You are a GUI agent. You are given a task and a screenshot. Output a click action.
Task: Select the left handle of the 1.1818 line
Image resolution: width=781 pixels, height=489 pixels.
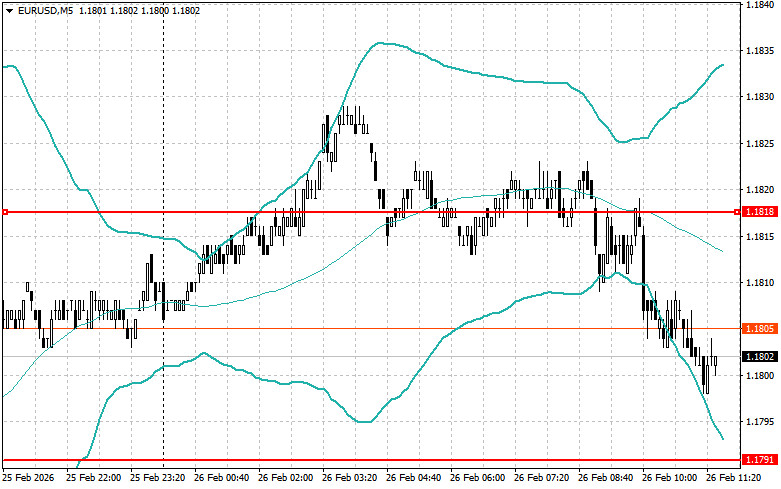click(x=5, y=212)
